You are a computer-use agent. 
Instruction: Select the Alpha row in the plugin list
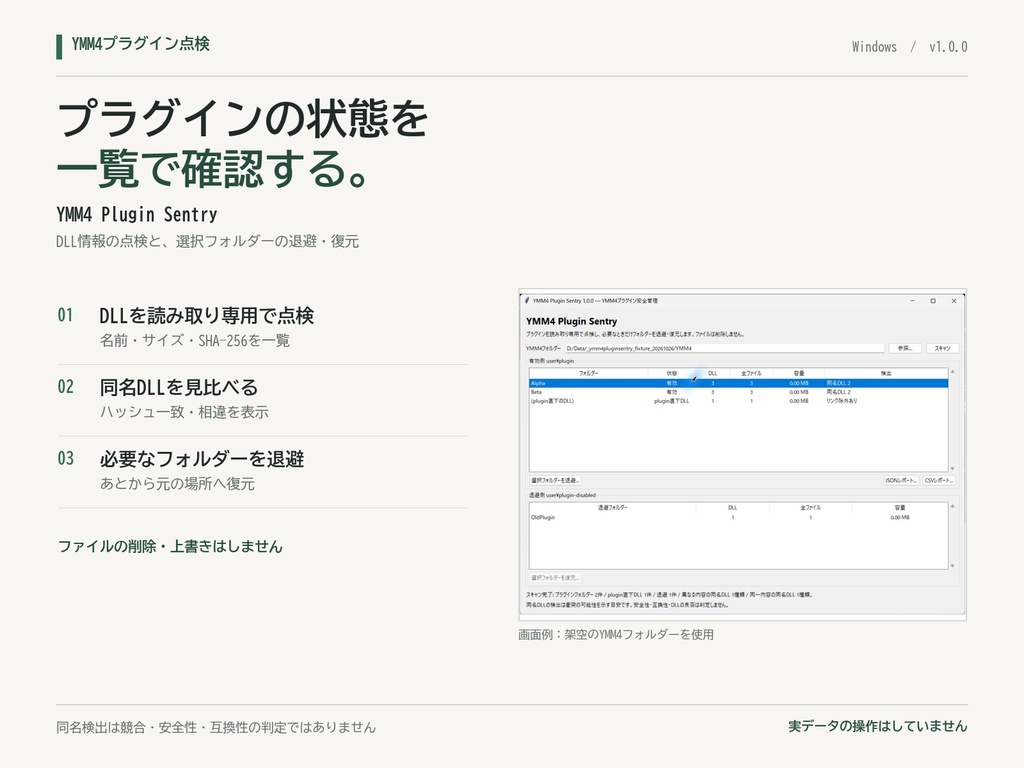[x=738, y=383]
